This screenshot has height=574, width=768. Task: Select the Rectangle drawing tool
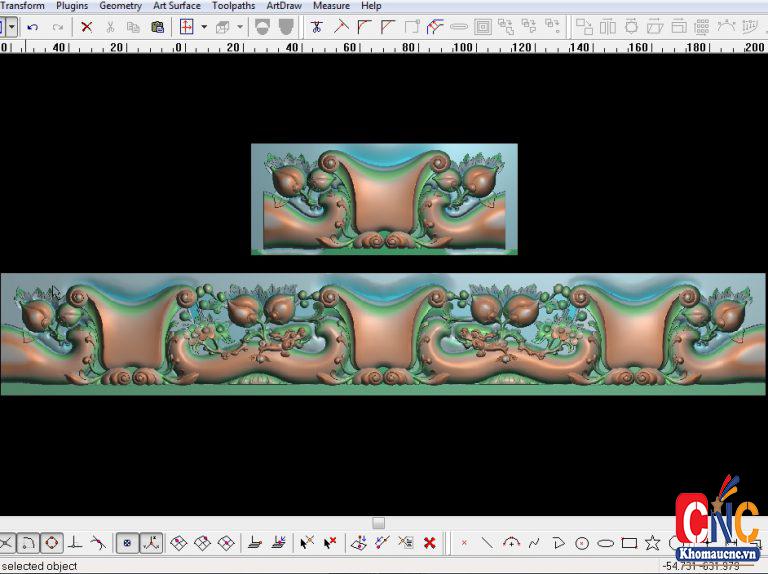629,543
